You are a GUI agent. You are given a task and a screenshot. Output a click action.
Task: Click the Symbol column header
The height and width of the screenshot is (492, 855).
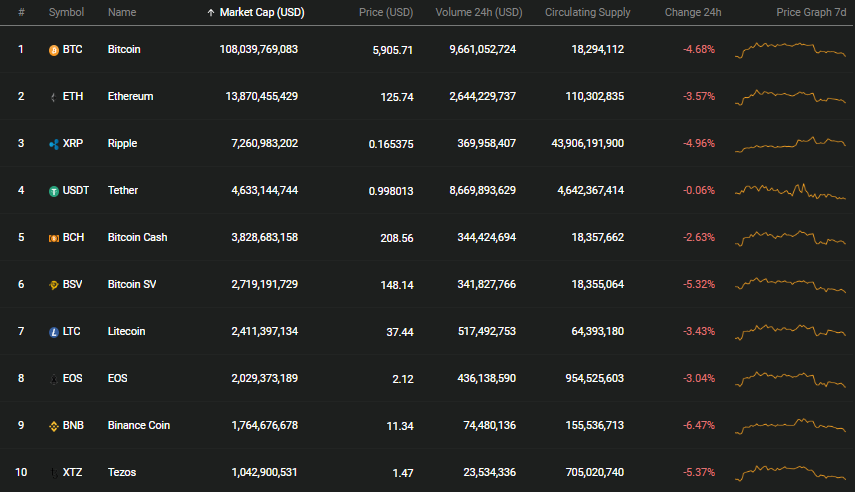click(66, 12)
